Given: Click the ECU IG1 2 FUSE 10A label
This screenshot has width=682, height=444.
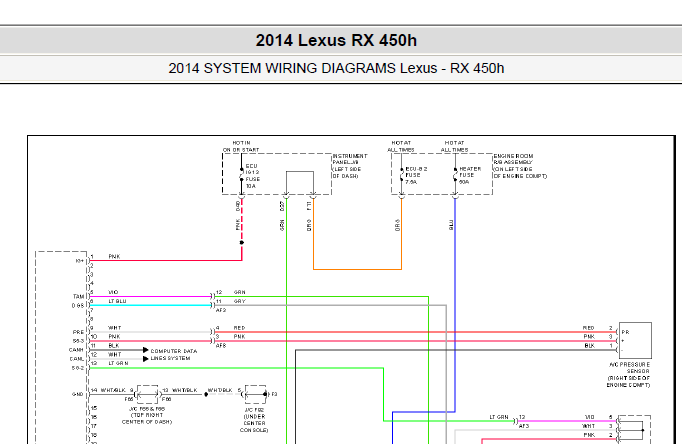Looking at the screenshot, I should click(x=253, y=176).
